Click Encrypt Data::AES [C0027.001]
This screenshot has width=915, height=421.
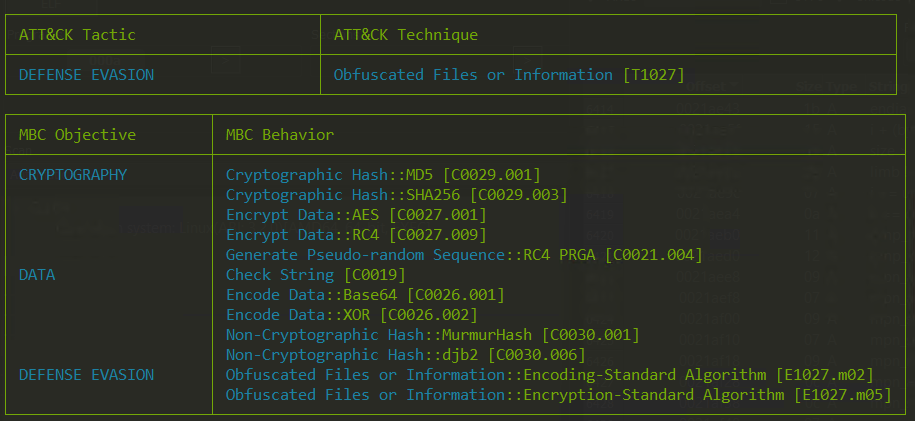click(356, 215)
